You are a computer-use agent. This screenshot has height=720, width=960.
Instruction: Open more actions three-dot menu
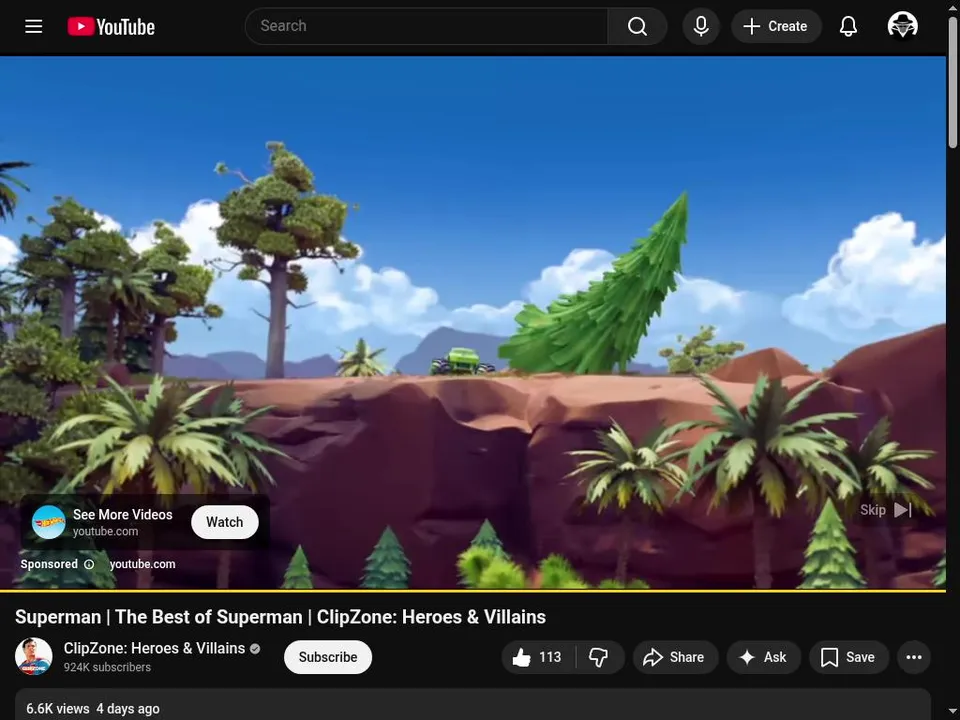tap(914, 657)
